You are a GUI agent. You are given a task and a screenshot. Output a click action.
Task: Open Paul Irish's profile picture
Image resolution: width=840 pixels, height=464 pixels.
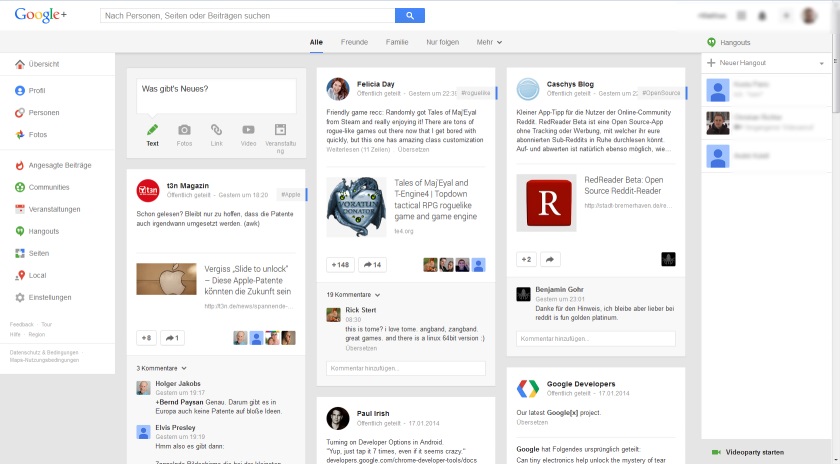pos(338,418)
